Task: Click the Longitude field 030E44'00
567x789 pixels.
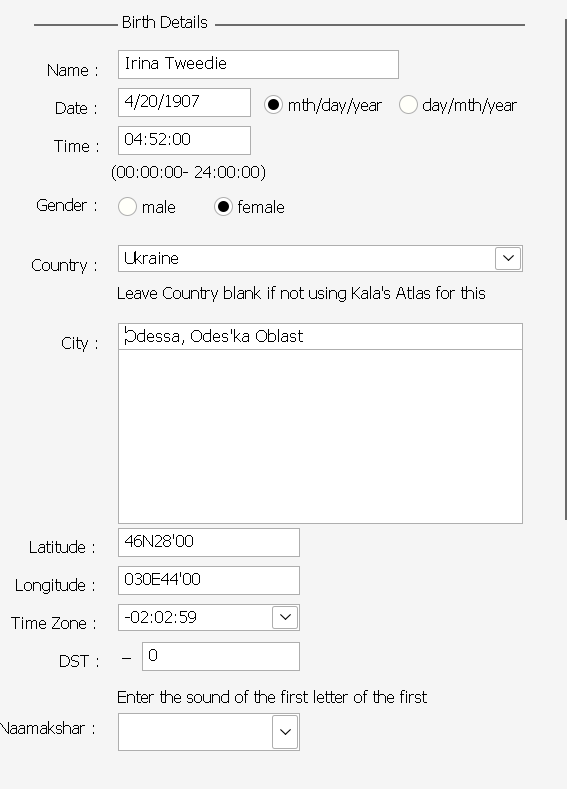Action: click(x=209, y=580)
